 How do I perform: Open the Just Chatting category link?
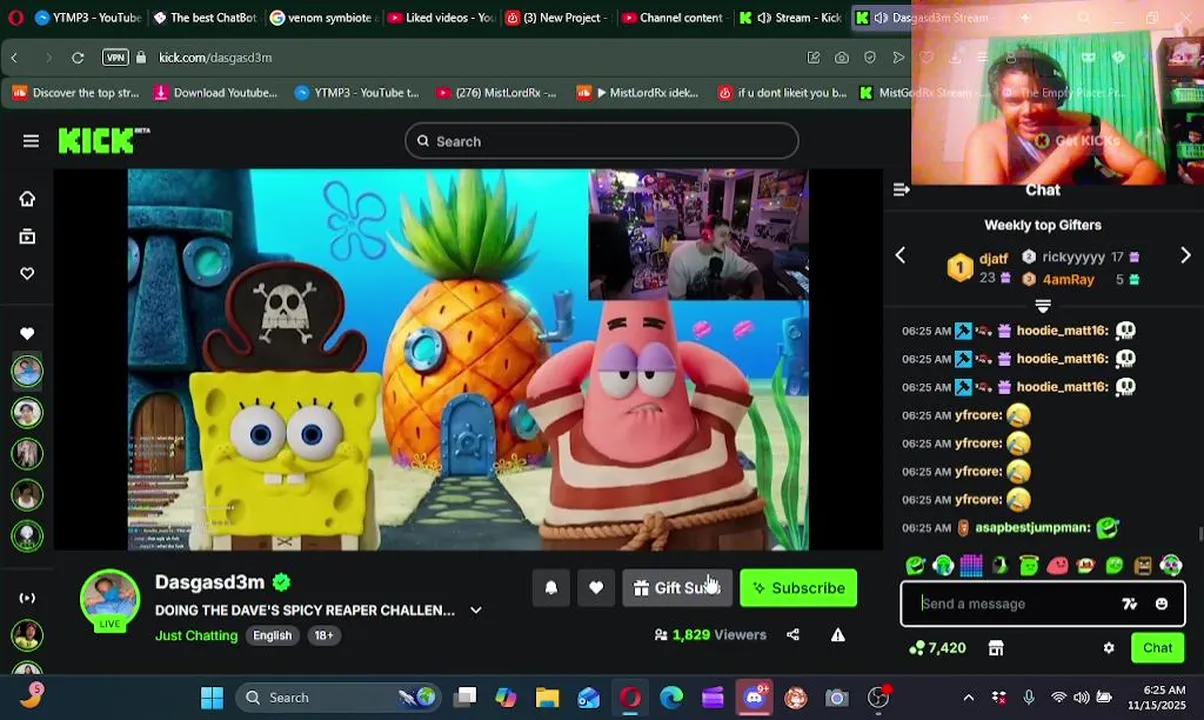click(x=196, y=635)
